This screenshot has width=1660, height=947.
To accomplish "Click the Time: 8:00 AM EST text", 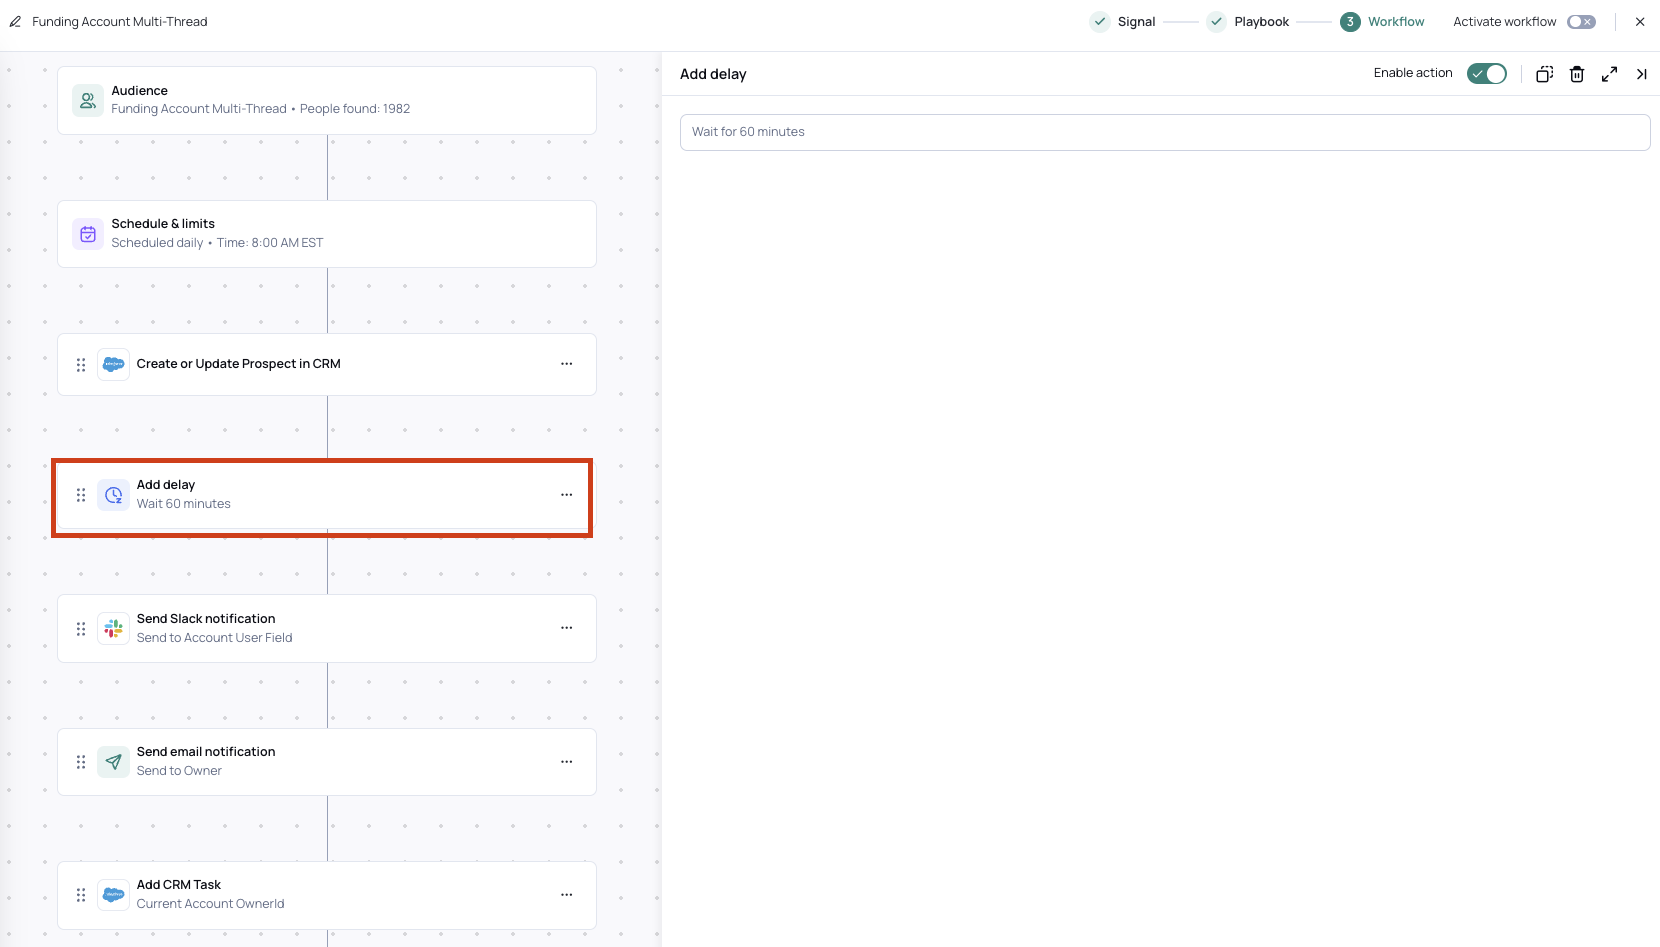I will point(270,243).
